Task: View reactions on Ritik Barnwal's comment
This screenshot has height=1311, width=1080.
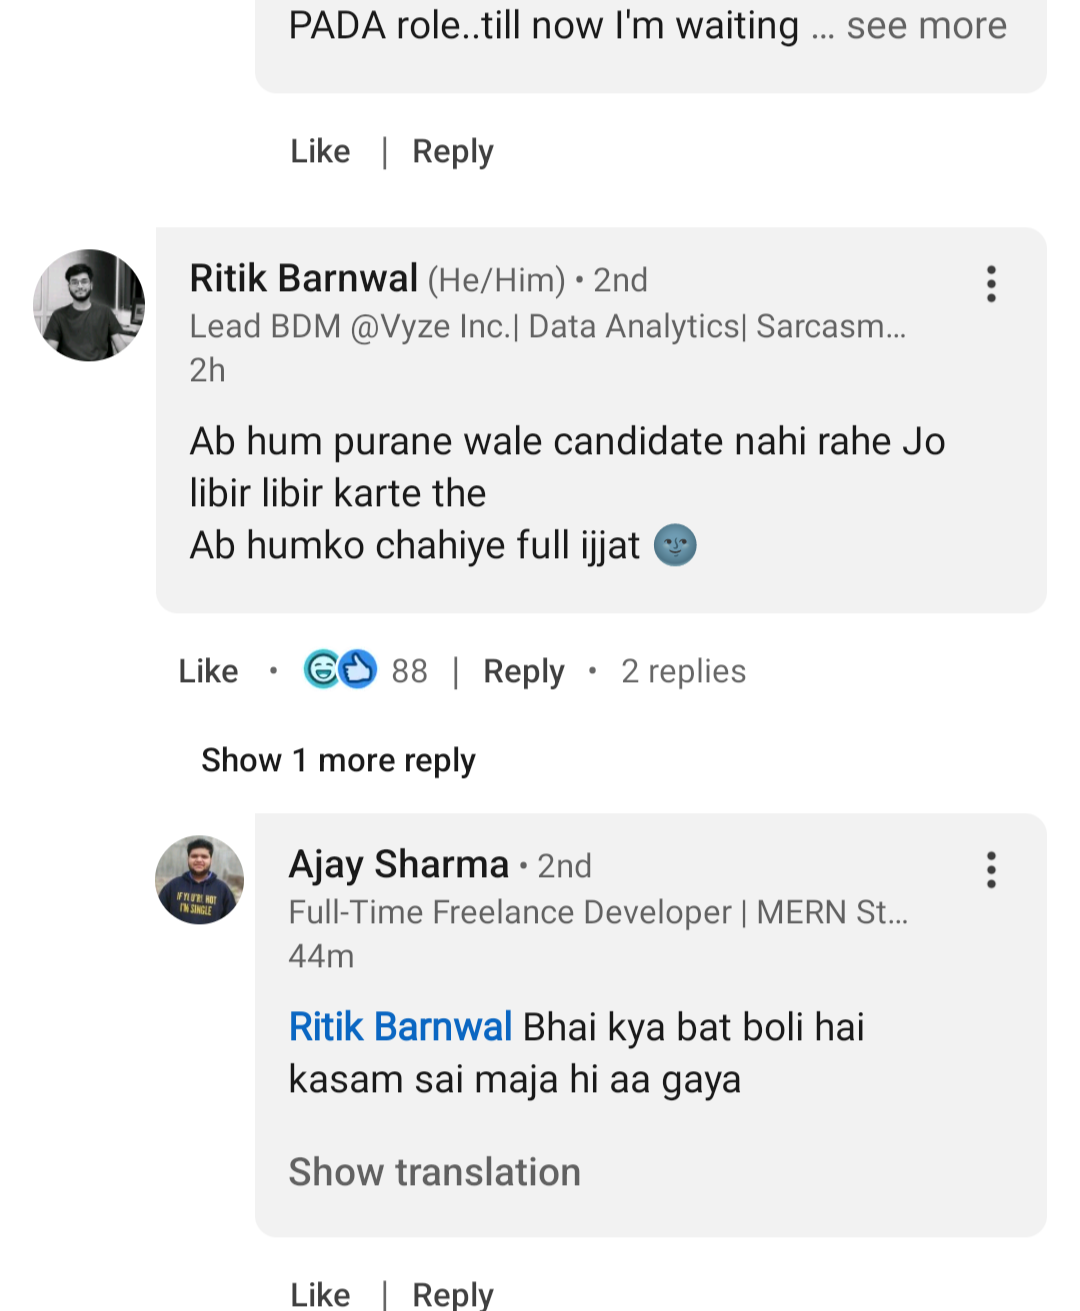Action: pyautogui.click(x=340, y=670)
